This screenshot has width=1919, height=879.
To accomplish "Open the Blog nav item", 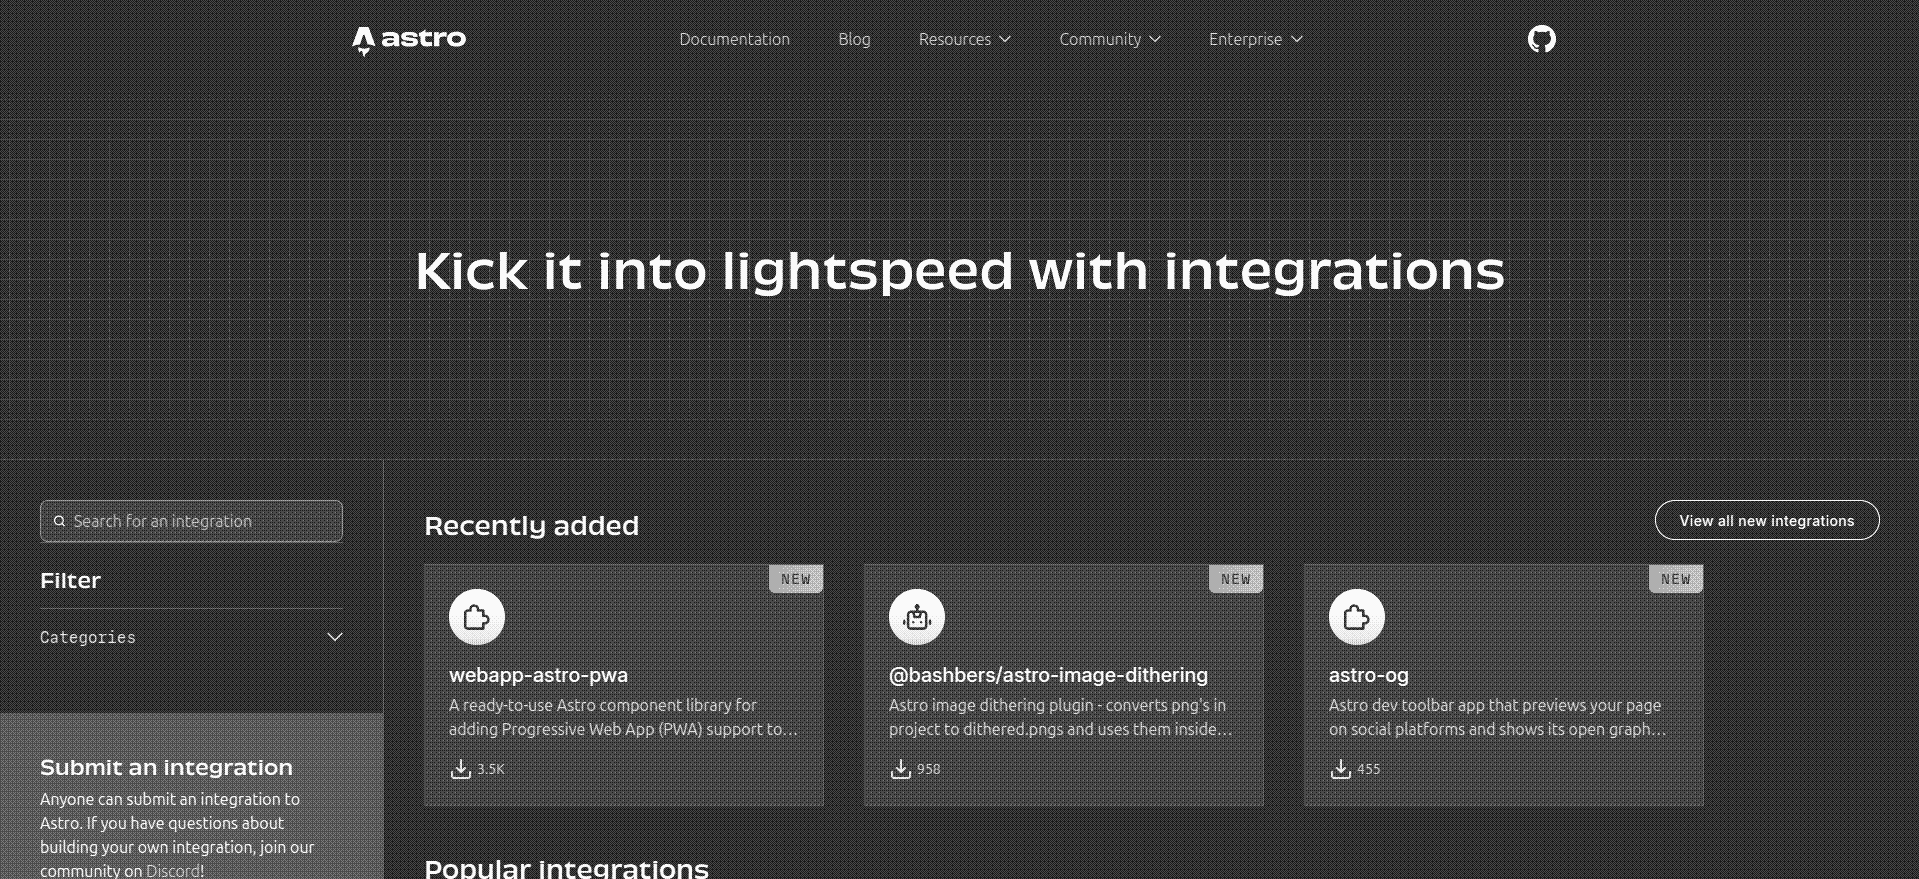I will (854, 39).
